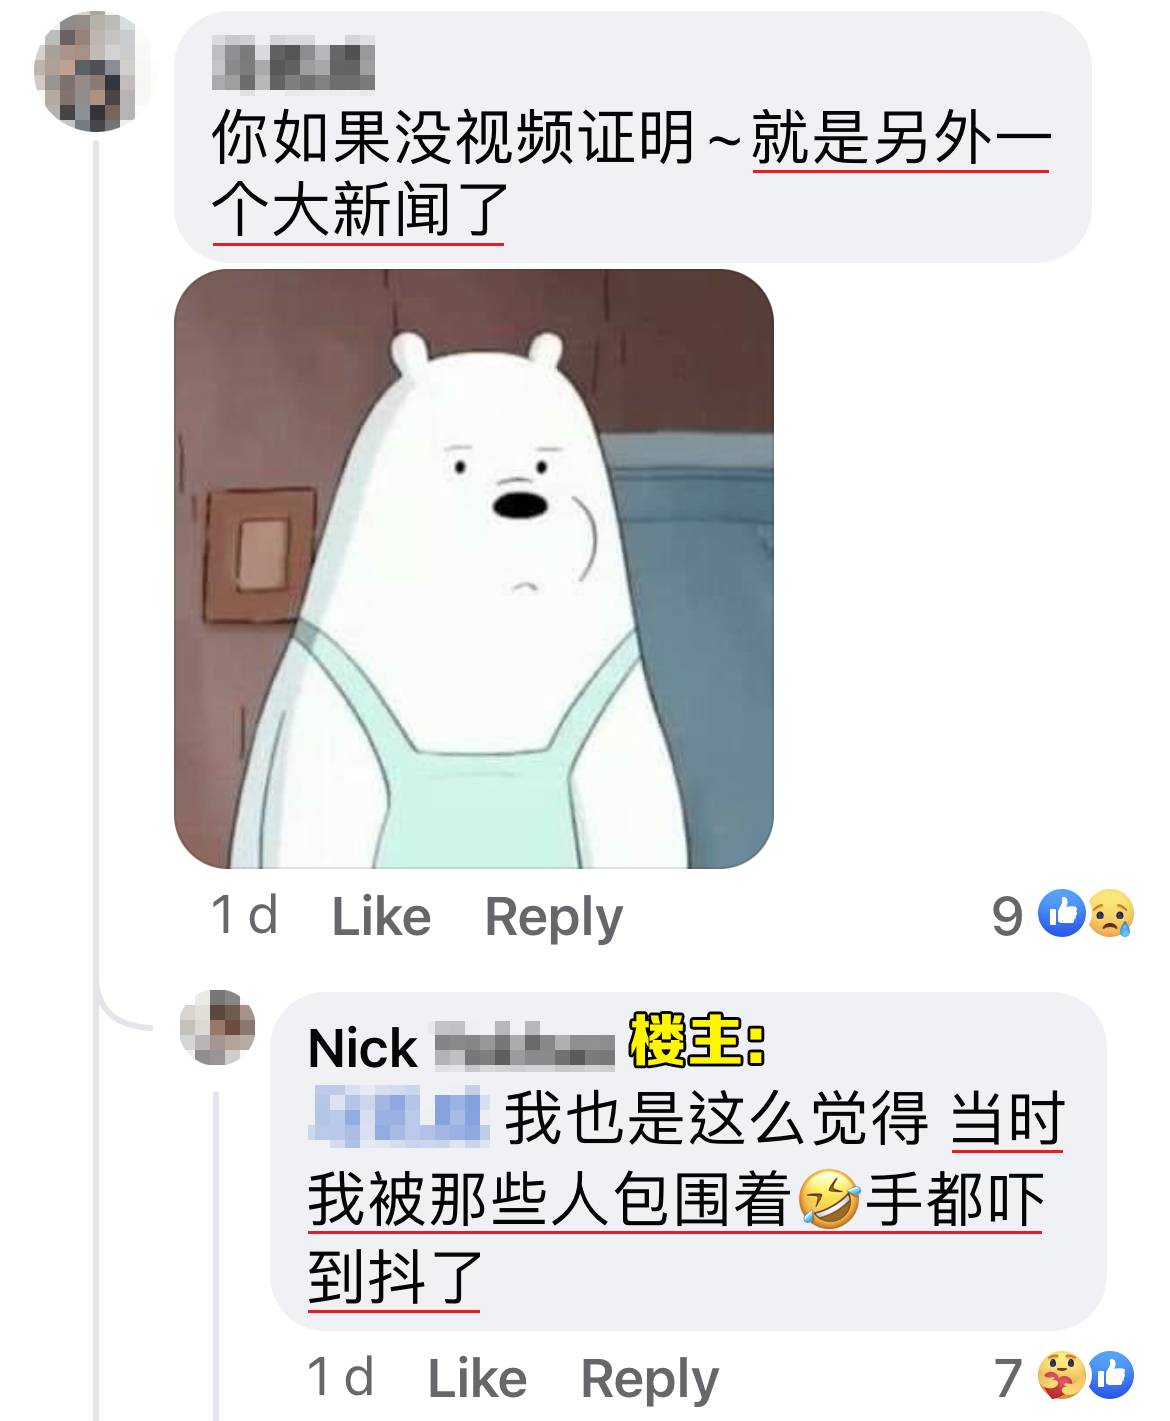1170x1421 pixels.
Task: Reply to the bear image comment
Action: point(553,918)
